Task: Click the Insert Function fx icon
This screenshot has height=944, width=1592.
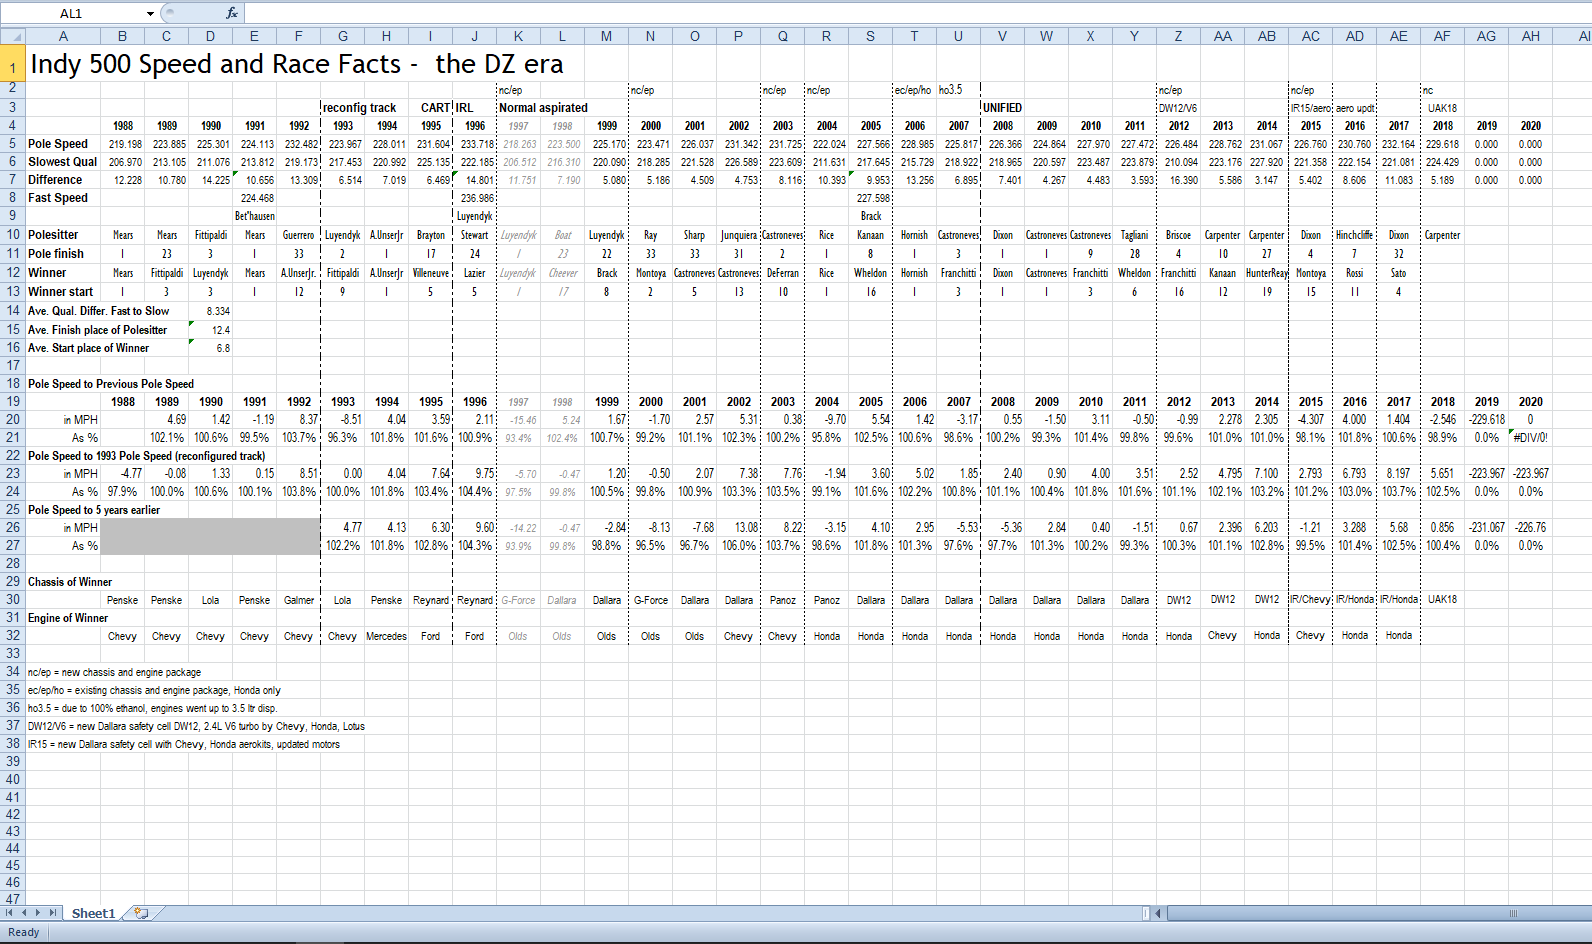Action: (x=232, y=13)
